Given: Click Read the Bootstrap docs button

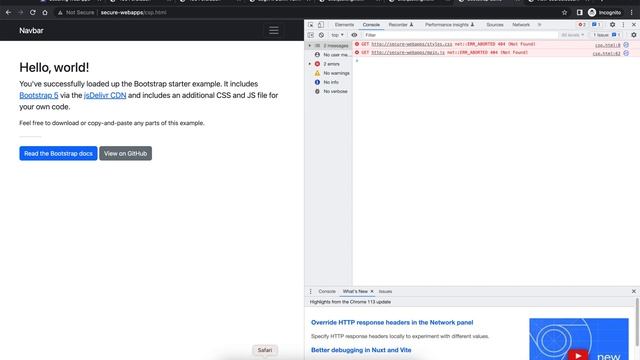Looking at the screenshot, I should (x=58, y=153).
